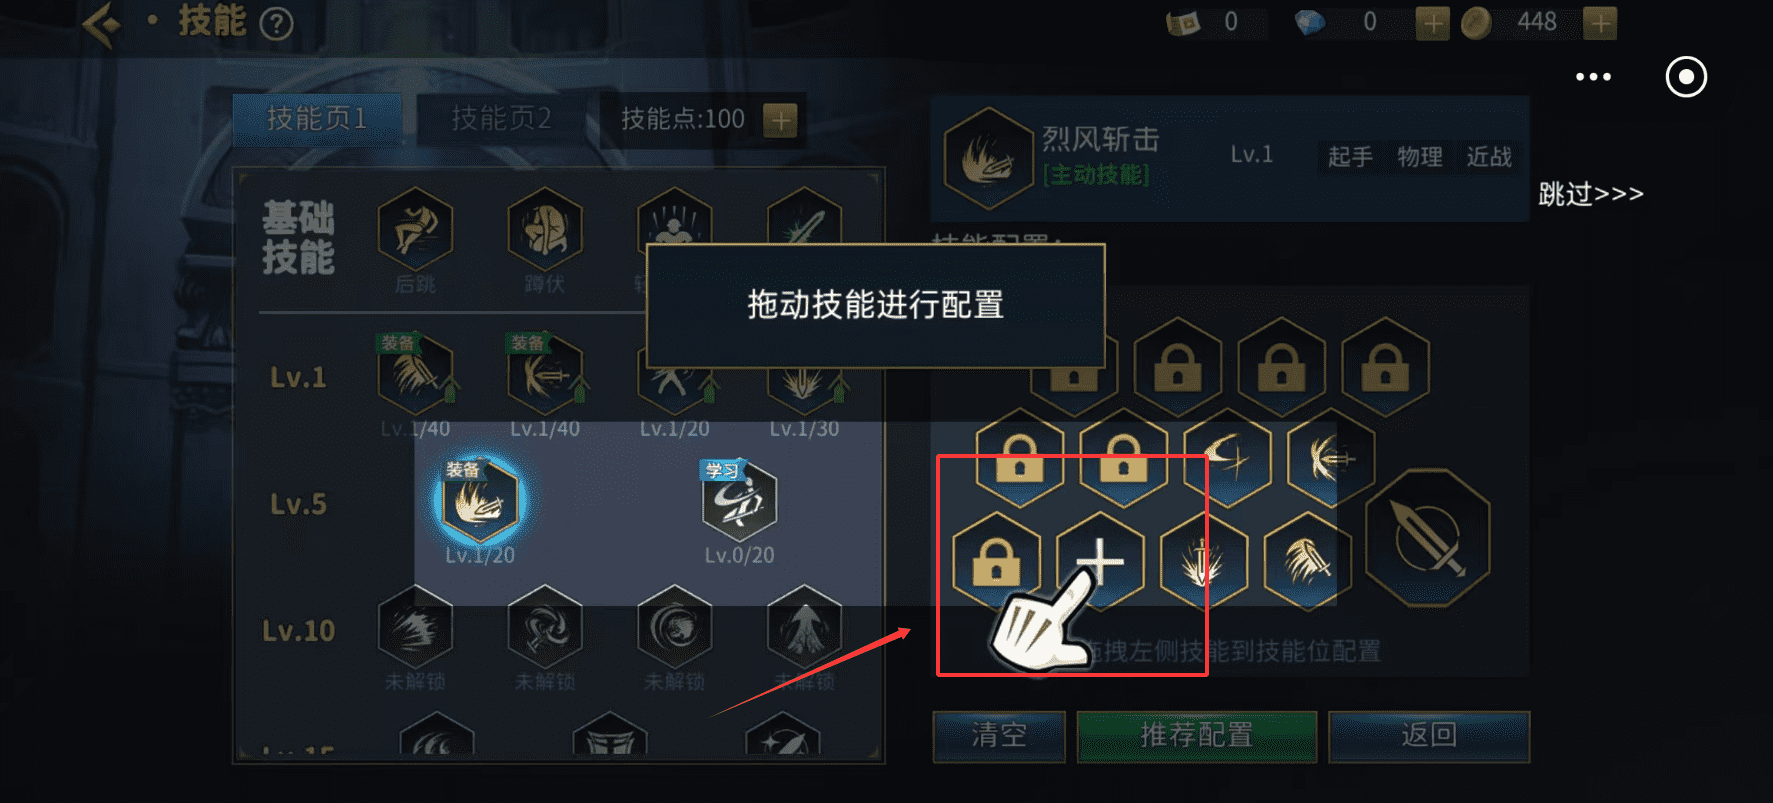
Task: Click the large sword attack slot
Action: pyautogui.click(x=1427, y=538)
